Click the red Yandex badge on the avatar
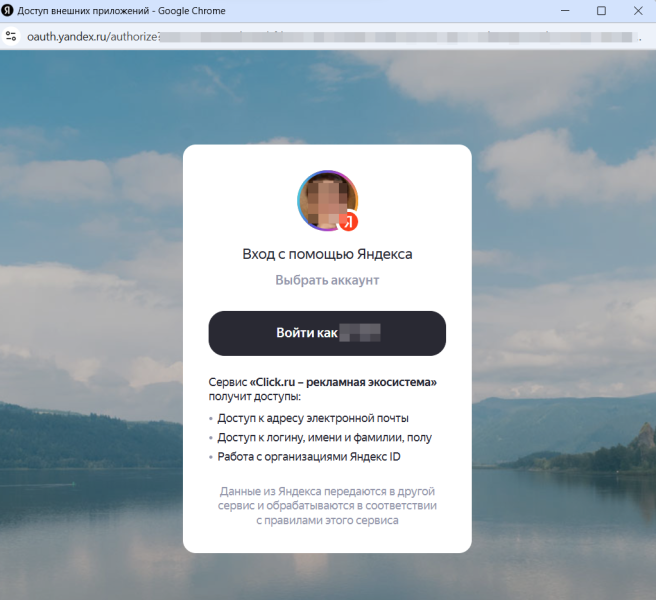Screen dimensions: 656x600 (348, 221)
